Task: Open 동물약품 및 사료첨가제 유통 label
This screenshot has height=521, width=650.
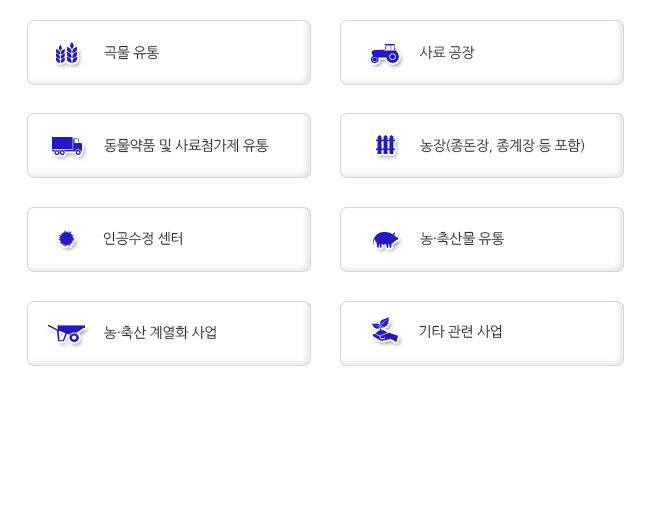Action: pos(186,145)
